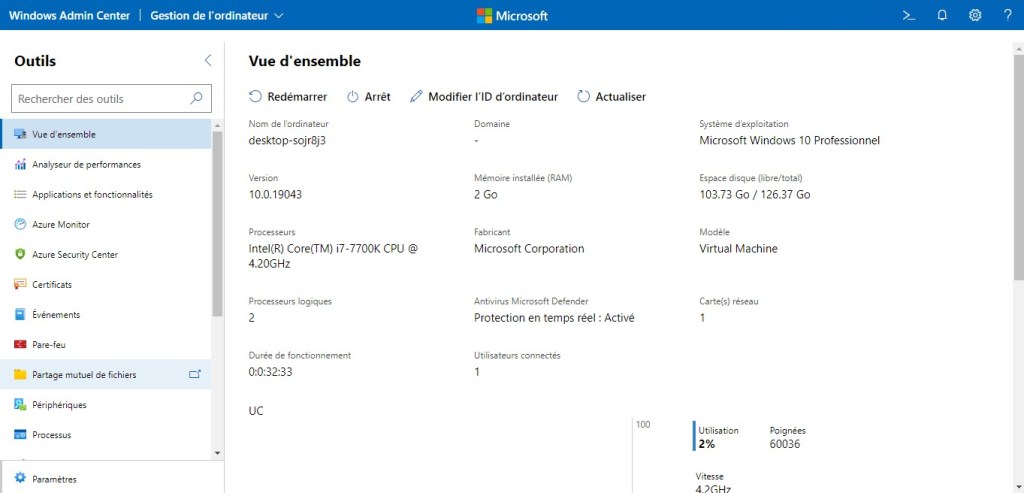Open Événements in the tools list
This screenshot has width=1024, height=493.
tap(56, 315)
